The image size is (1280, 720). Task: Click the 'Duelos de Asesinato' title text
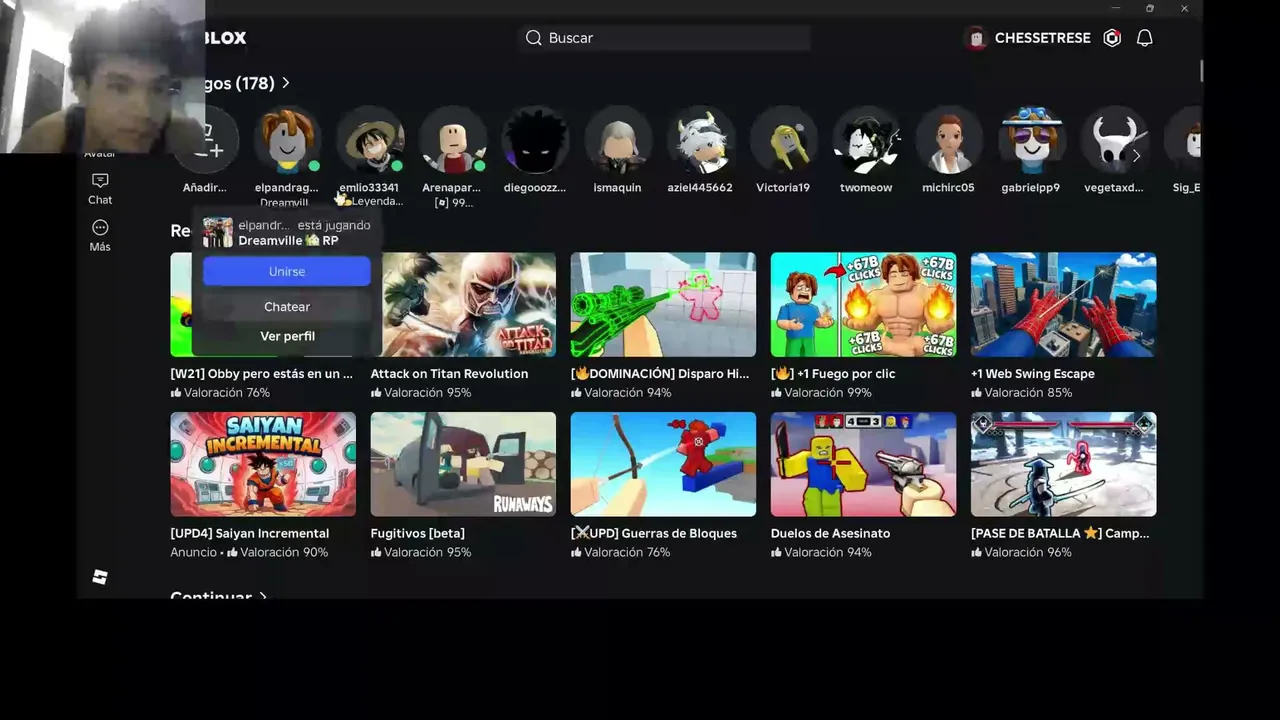point(830,534)
